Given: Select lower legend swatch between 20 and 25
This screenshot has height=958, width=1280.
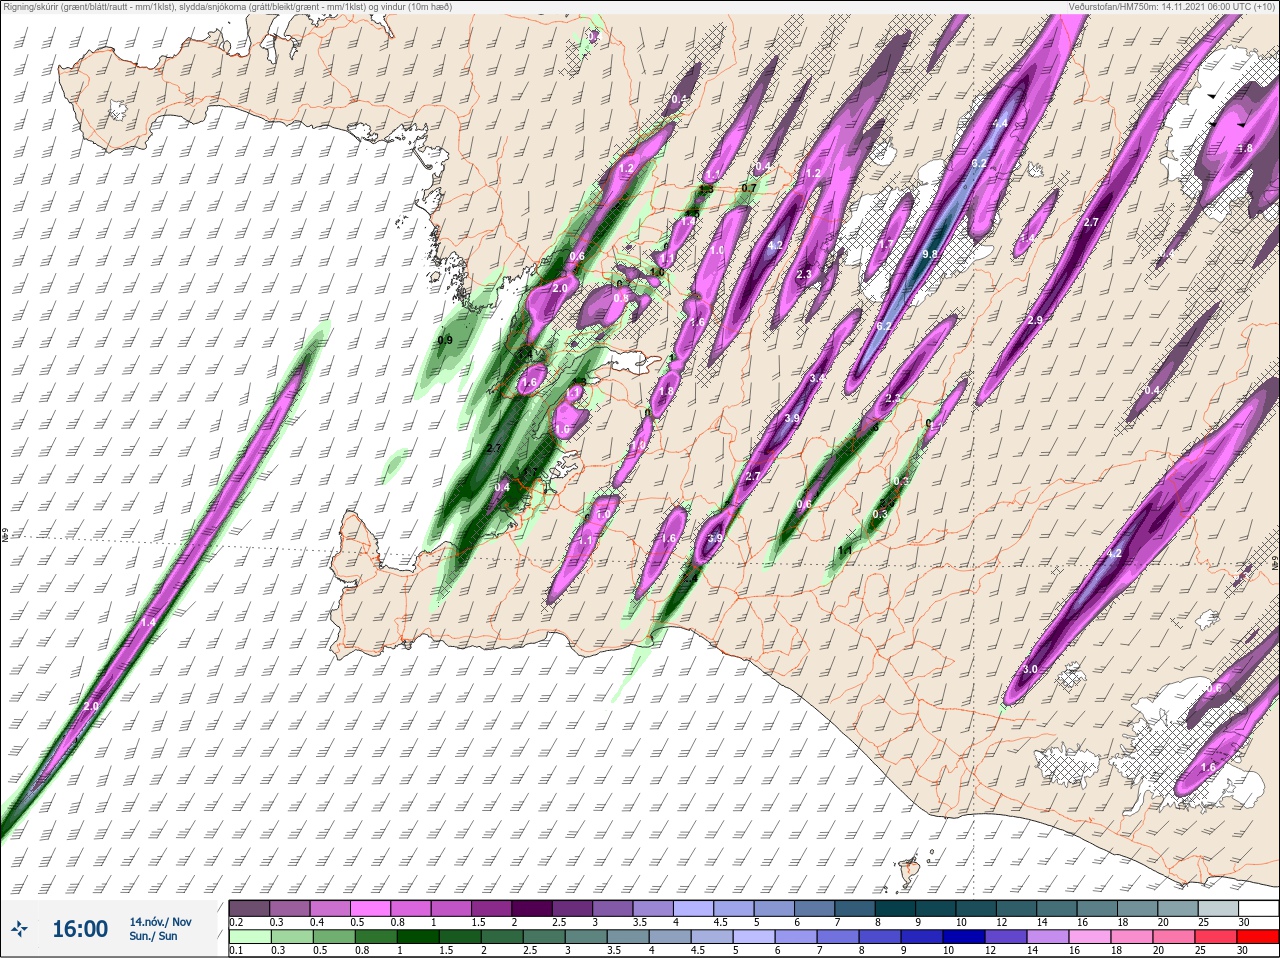Looking at the screenshot, I should tap(1176, 936).
